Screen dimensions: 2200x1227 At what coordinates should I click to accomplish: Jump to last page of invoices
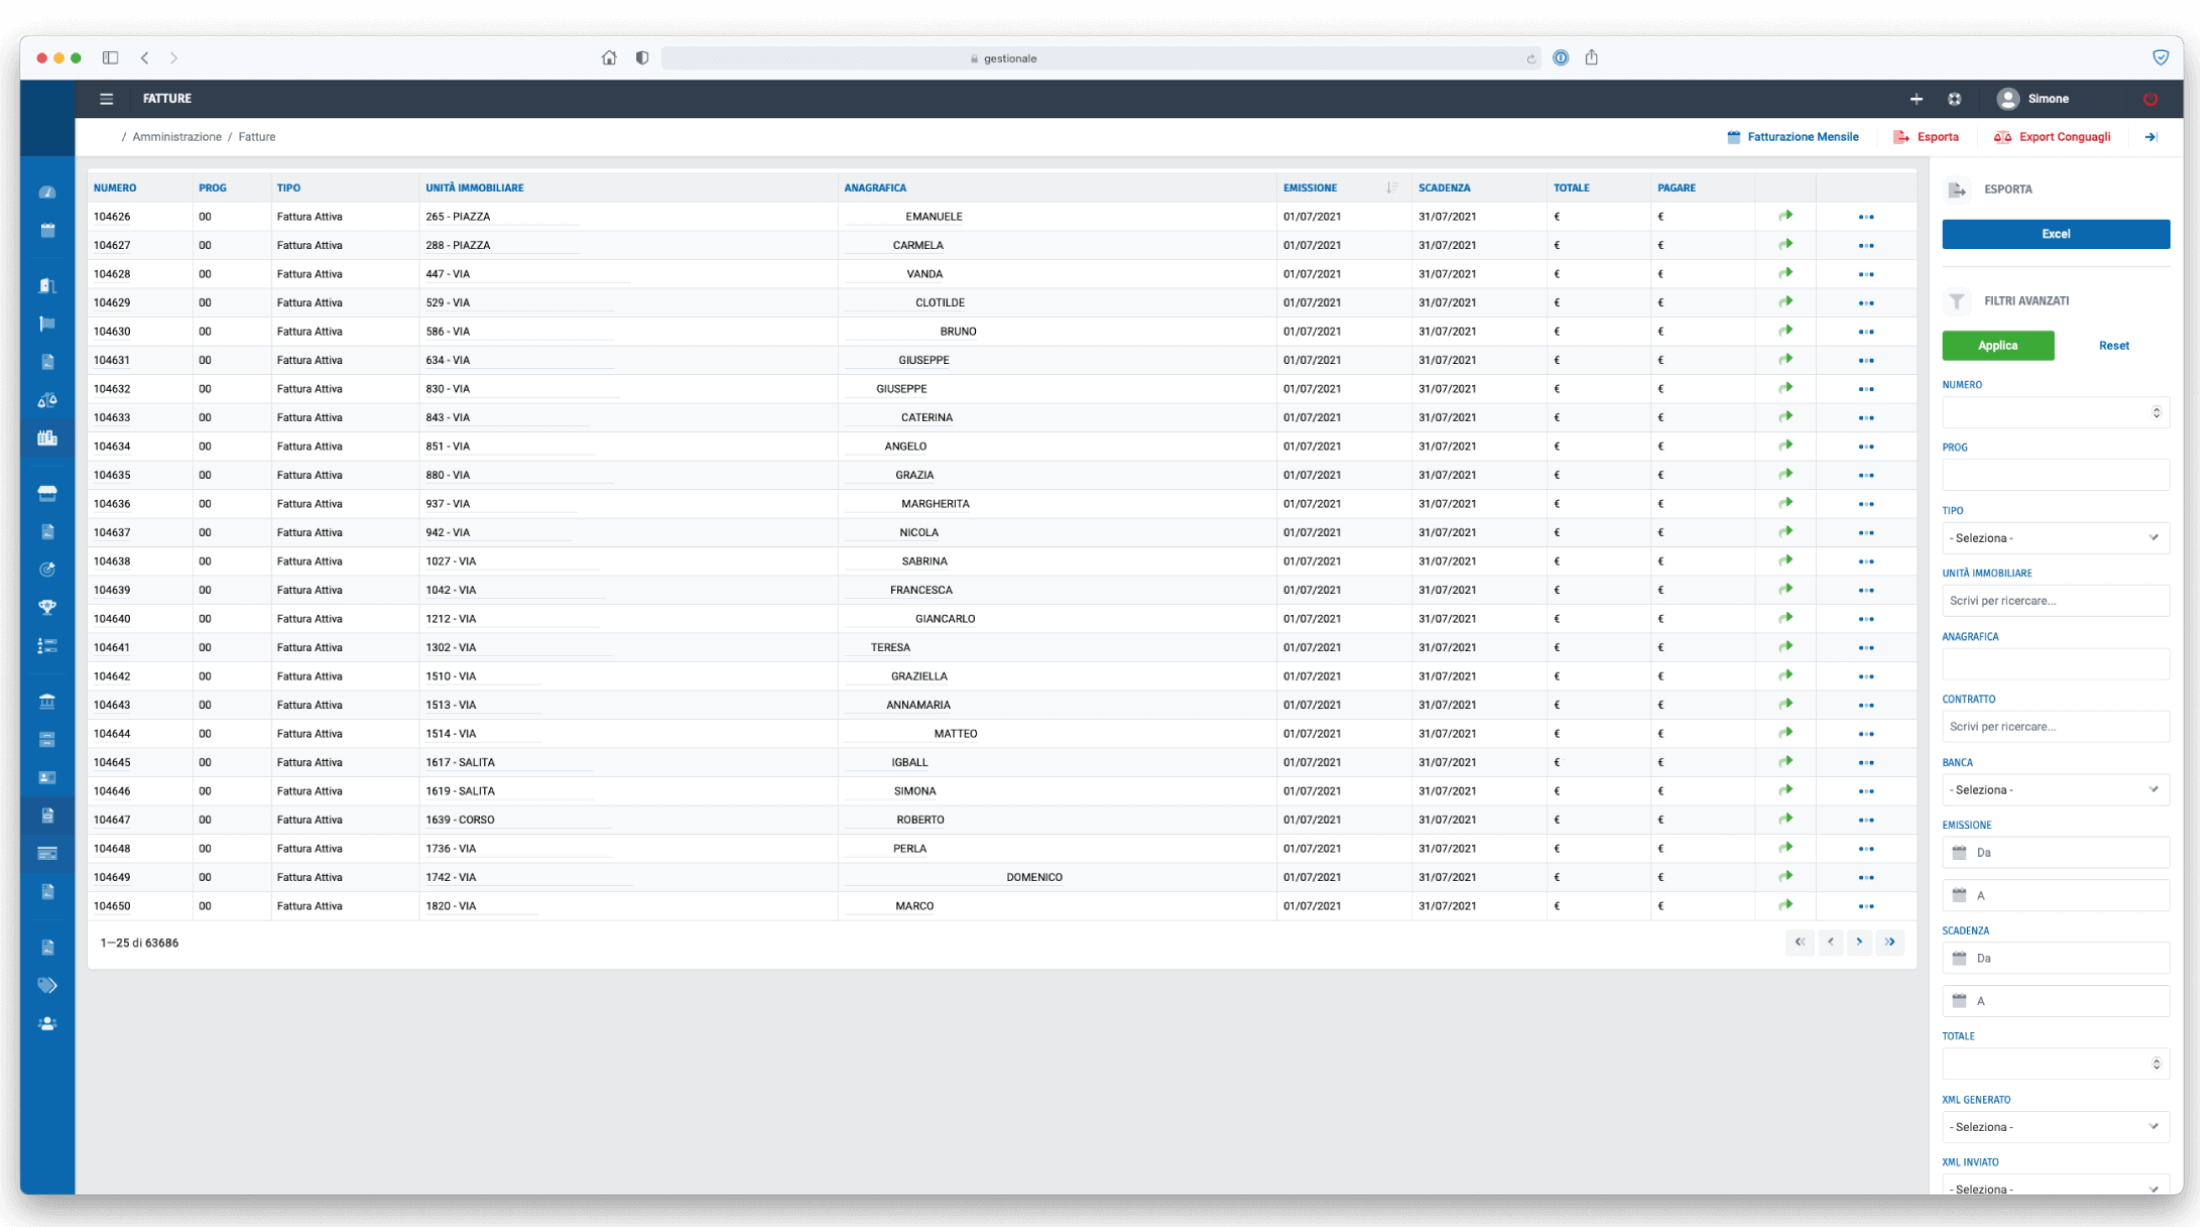pos(1890,942)
